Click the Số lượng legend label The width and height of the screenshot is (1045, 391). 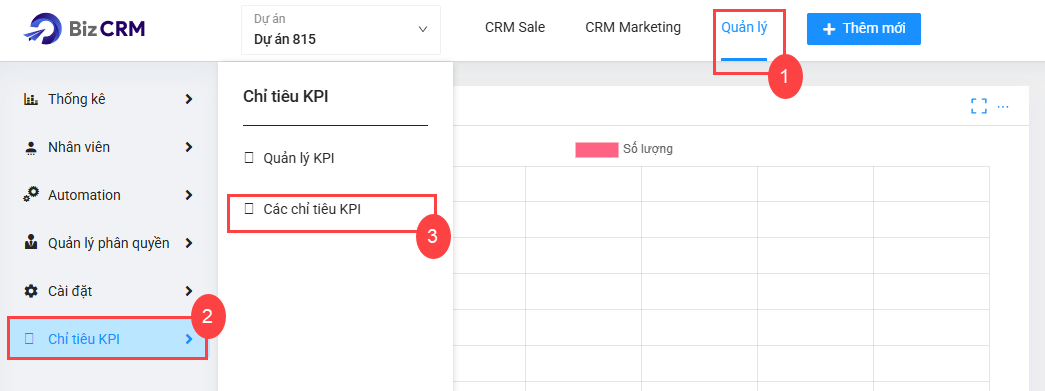pyautogui.click(x=648, y=149)
